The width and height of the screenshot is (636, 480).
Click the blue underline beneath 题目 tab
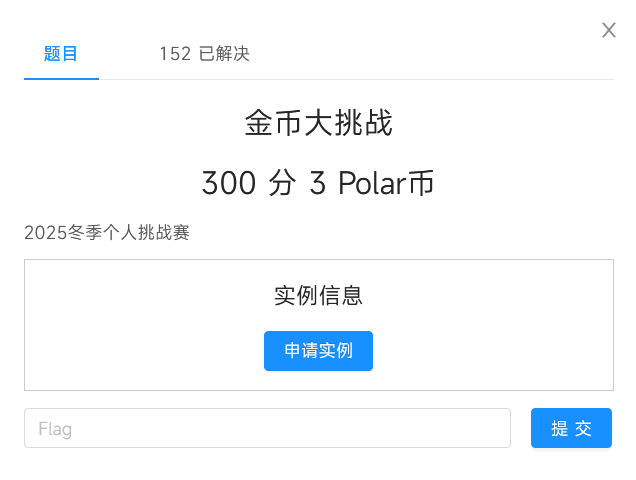[x=61, y=79]
